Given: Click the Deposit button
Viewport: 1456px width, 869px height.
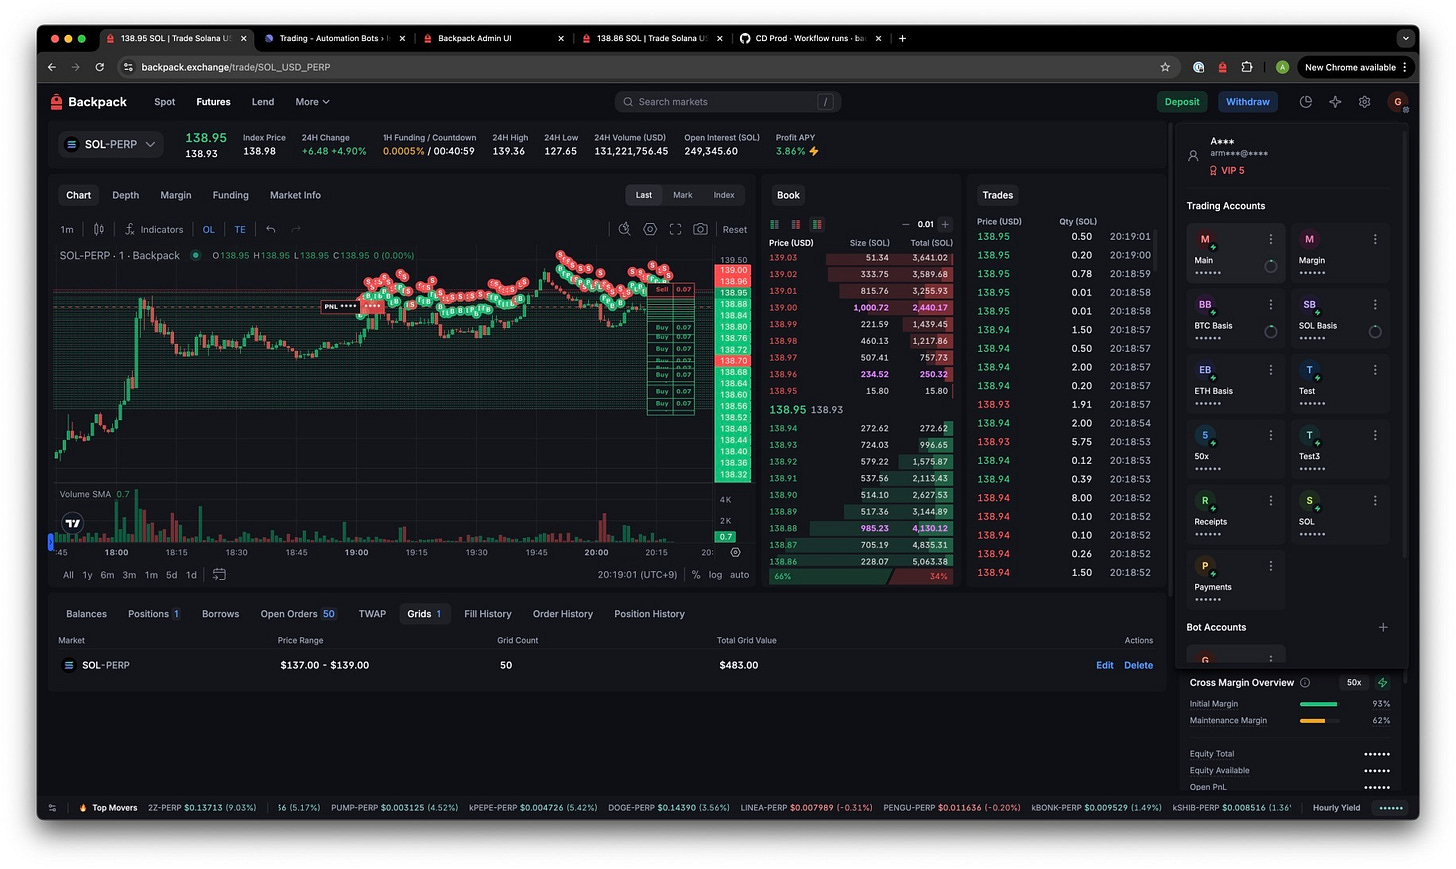Looking at the screenshot, I should 1182,102.
